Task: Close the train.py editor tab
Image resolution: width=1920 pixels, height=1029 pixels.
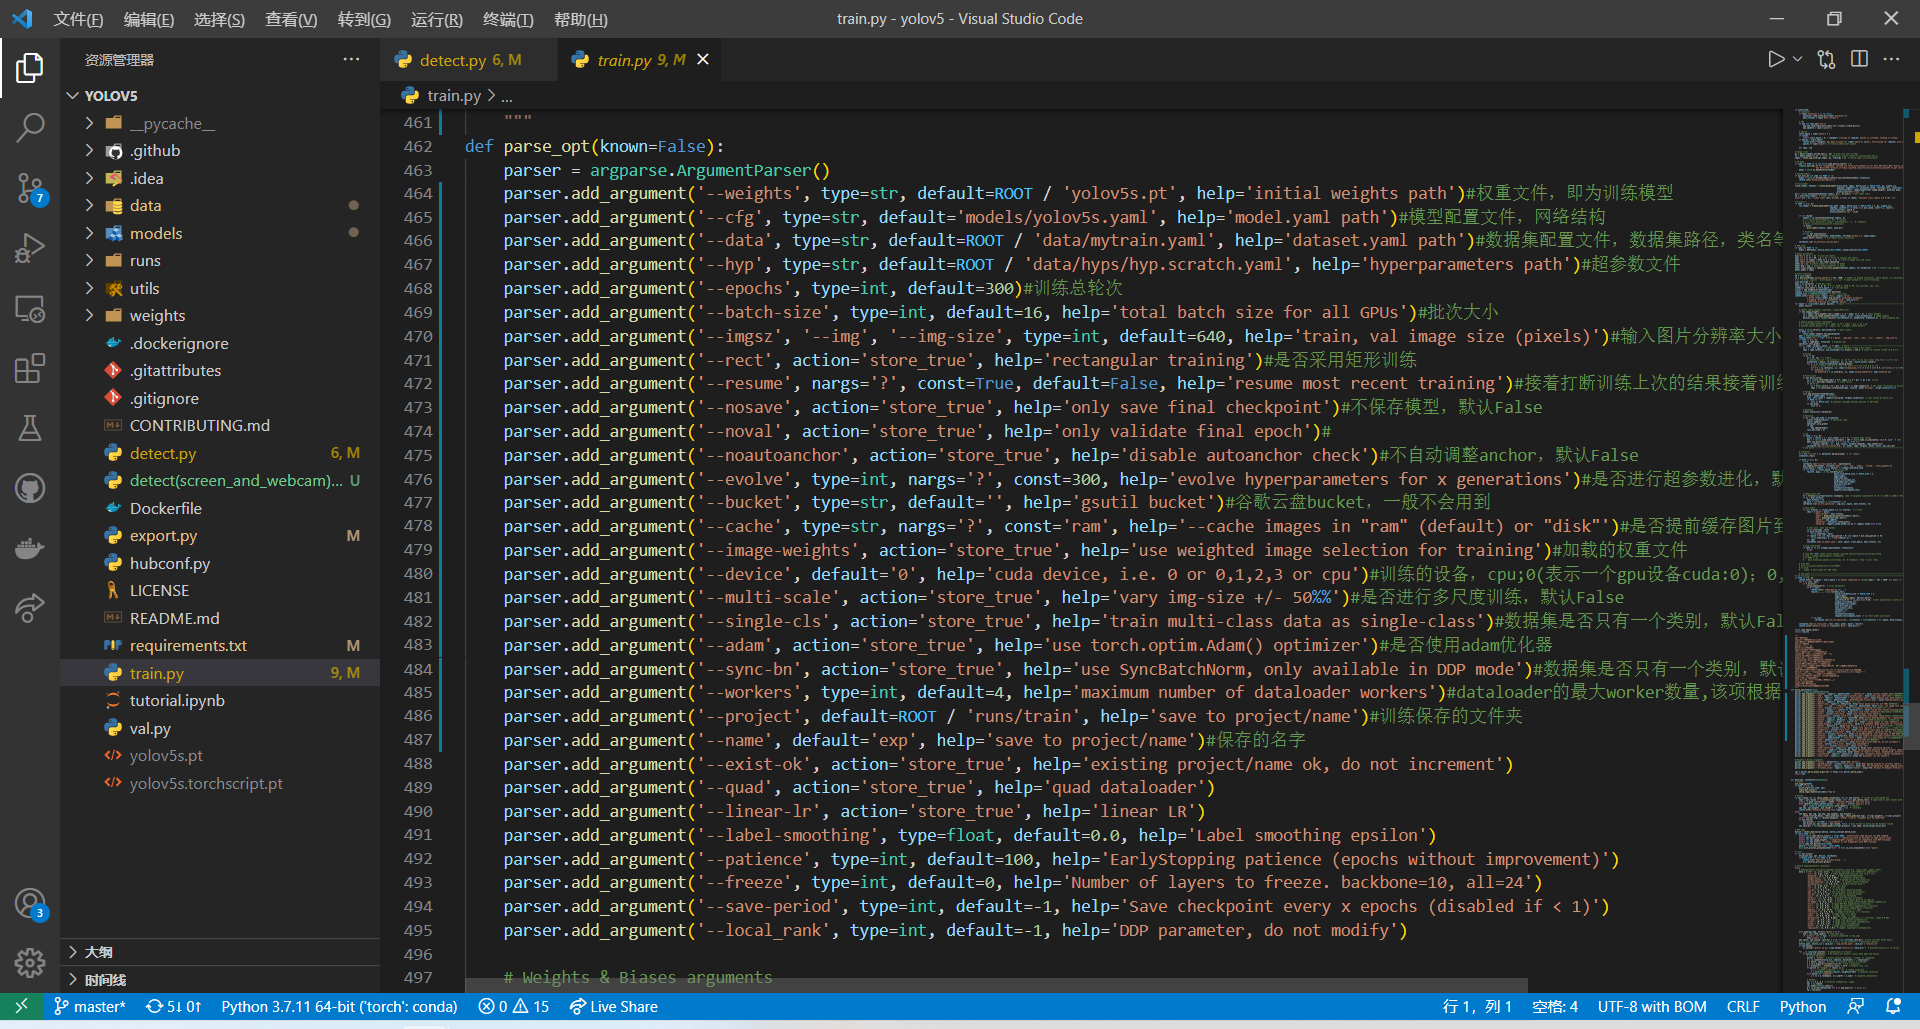Action: (x=703, y=60)
